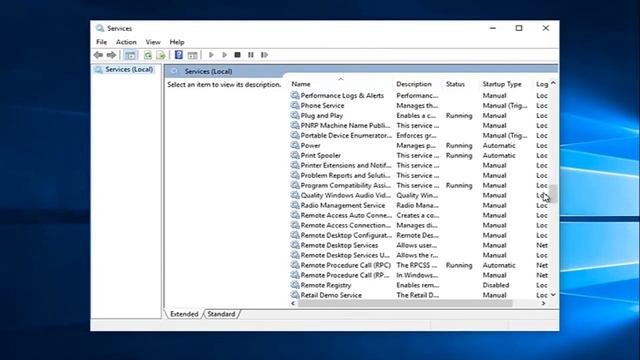Click the Automatic startup type of Power

pos(499,145)
